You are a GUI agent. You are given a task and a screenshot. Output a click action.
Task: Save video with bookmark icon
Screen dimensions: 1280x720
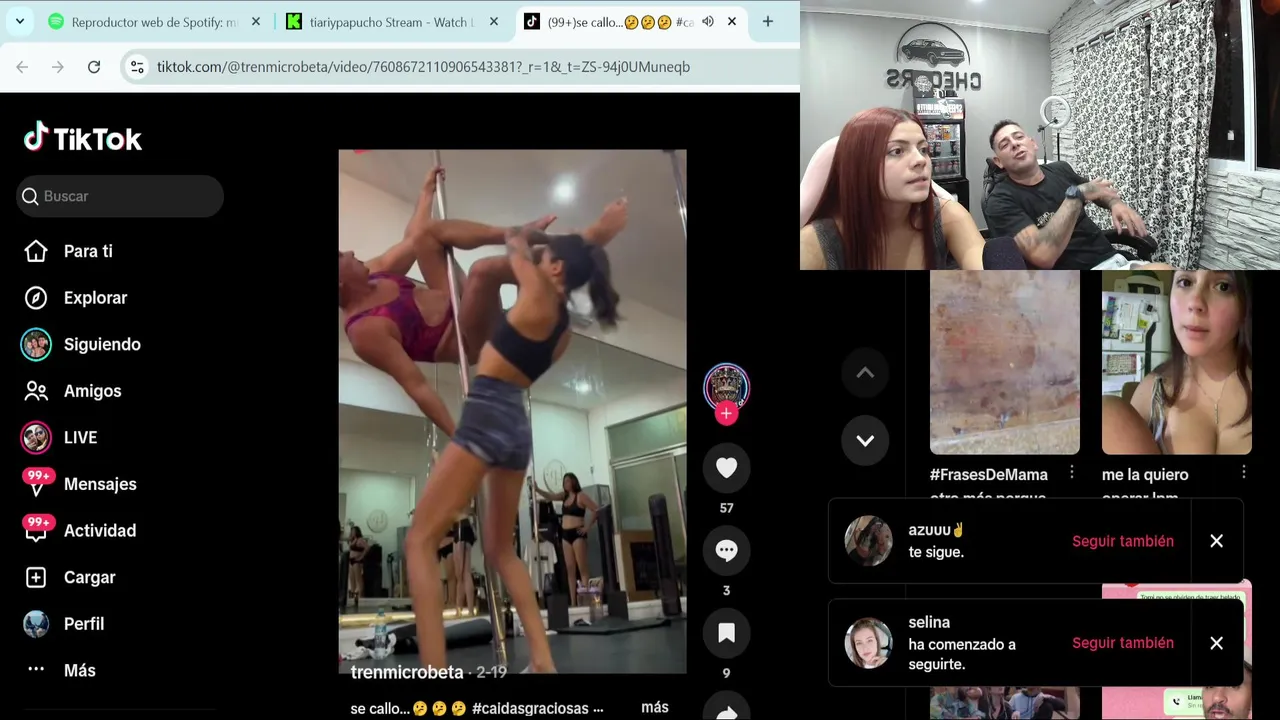[726, 633]
